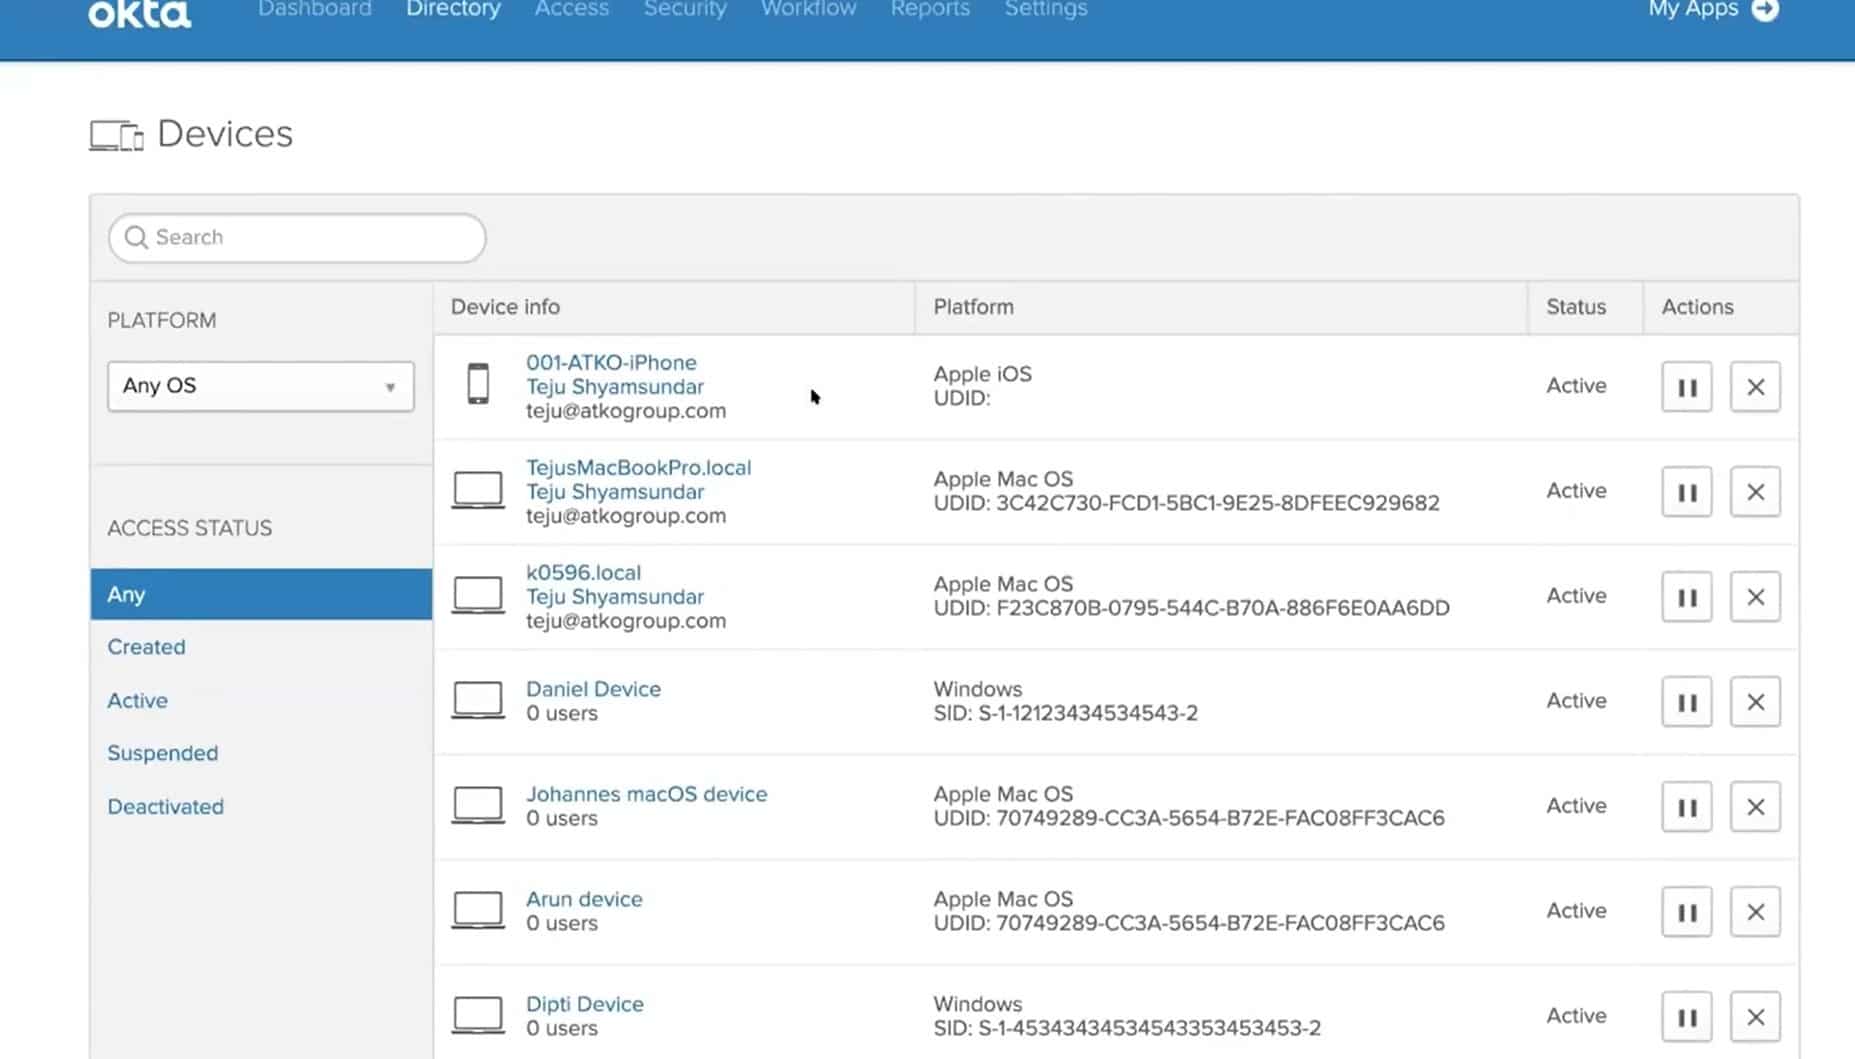This screenshot has height=1059, width=1855.
Task: Open the Security menu
Action: 685,10
